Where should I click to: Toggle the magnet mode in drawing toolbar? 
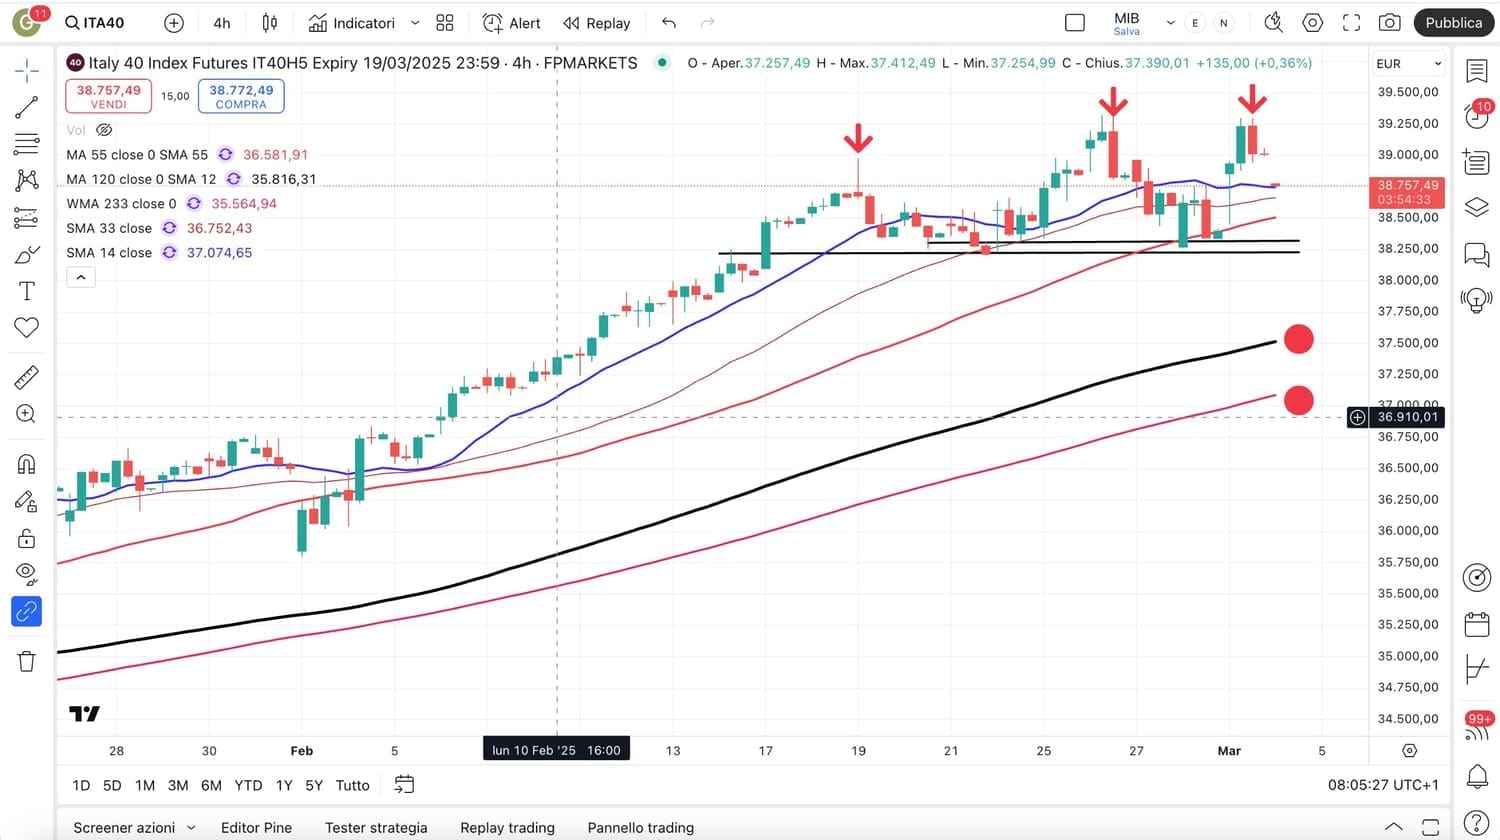click(x=26, y=464)
